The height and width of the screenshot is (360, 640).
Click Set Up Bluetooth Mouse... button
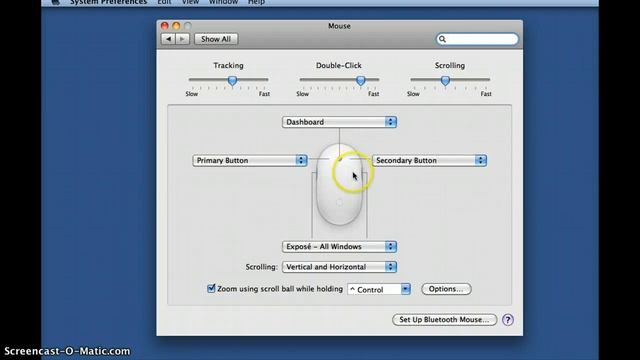pos(444,320)
